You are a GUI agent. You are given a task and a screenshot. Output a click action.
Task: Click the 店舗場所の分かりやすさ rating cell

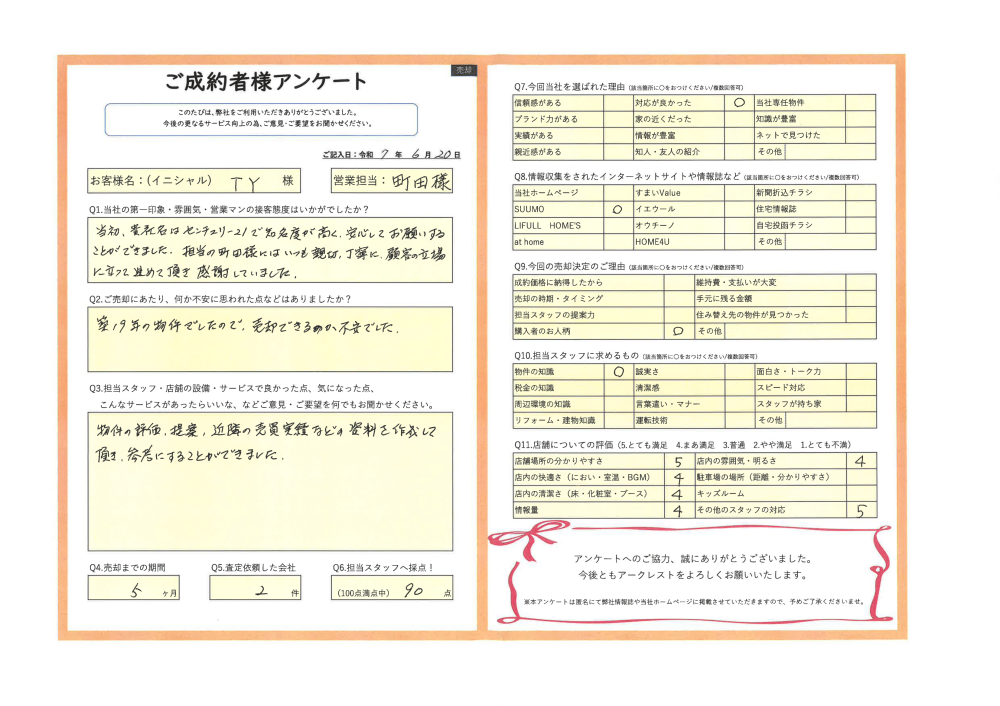678,462
